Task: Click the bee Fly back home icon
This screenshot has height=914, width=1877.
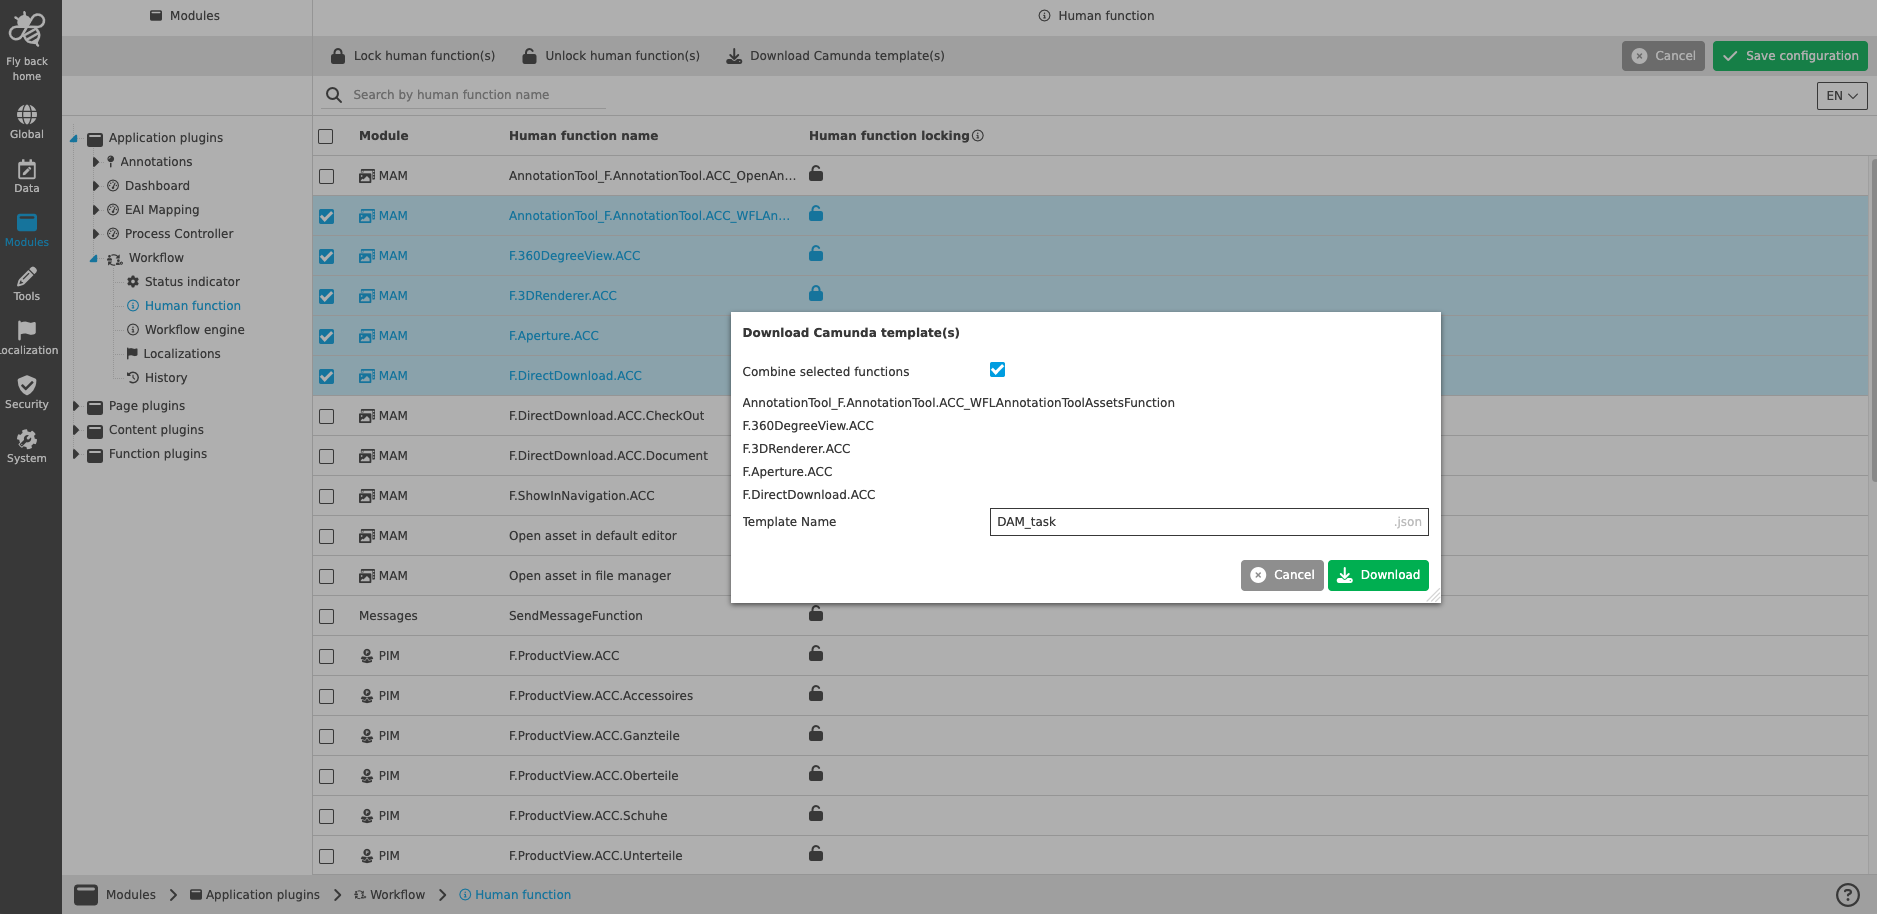Action: click(x=26, y=30)
